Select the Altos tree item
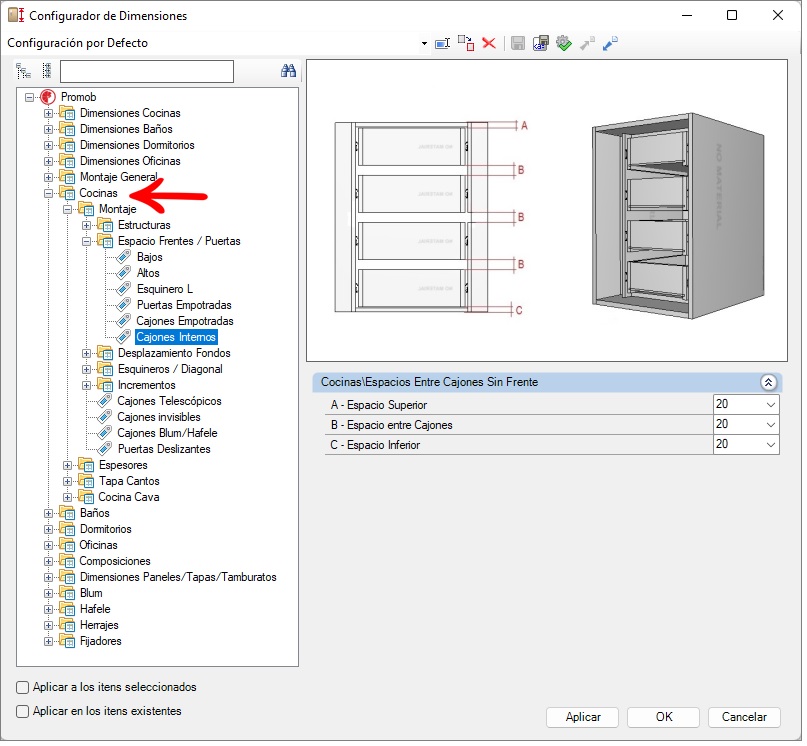 (x=148, y=273)
